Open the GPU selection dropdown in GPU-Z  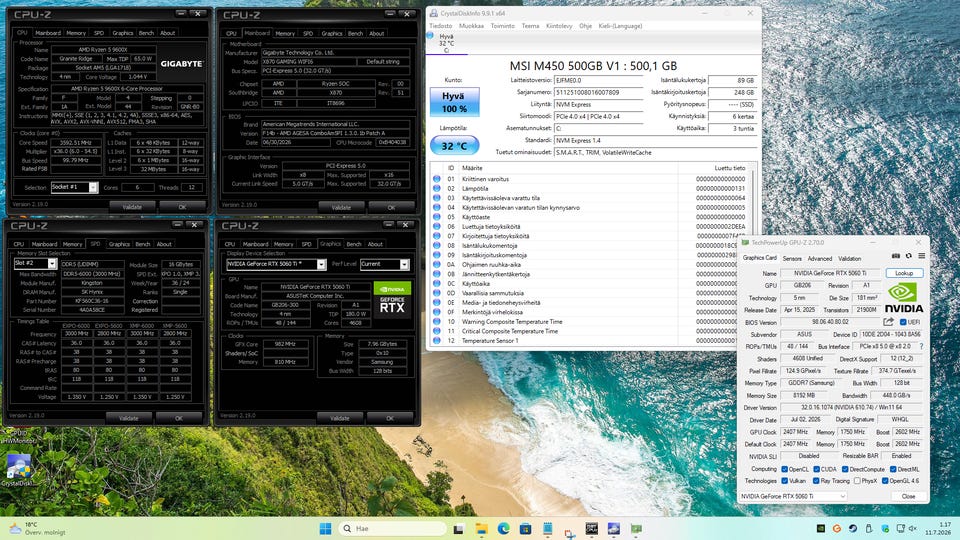(x=793, y=496)
